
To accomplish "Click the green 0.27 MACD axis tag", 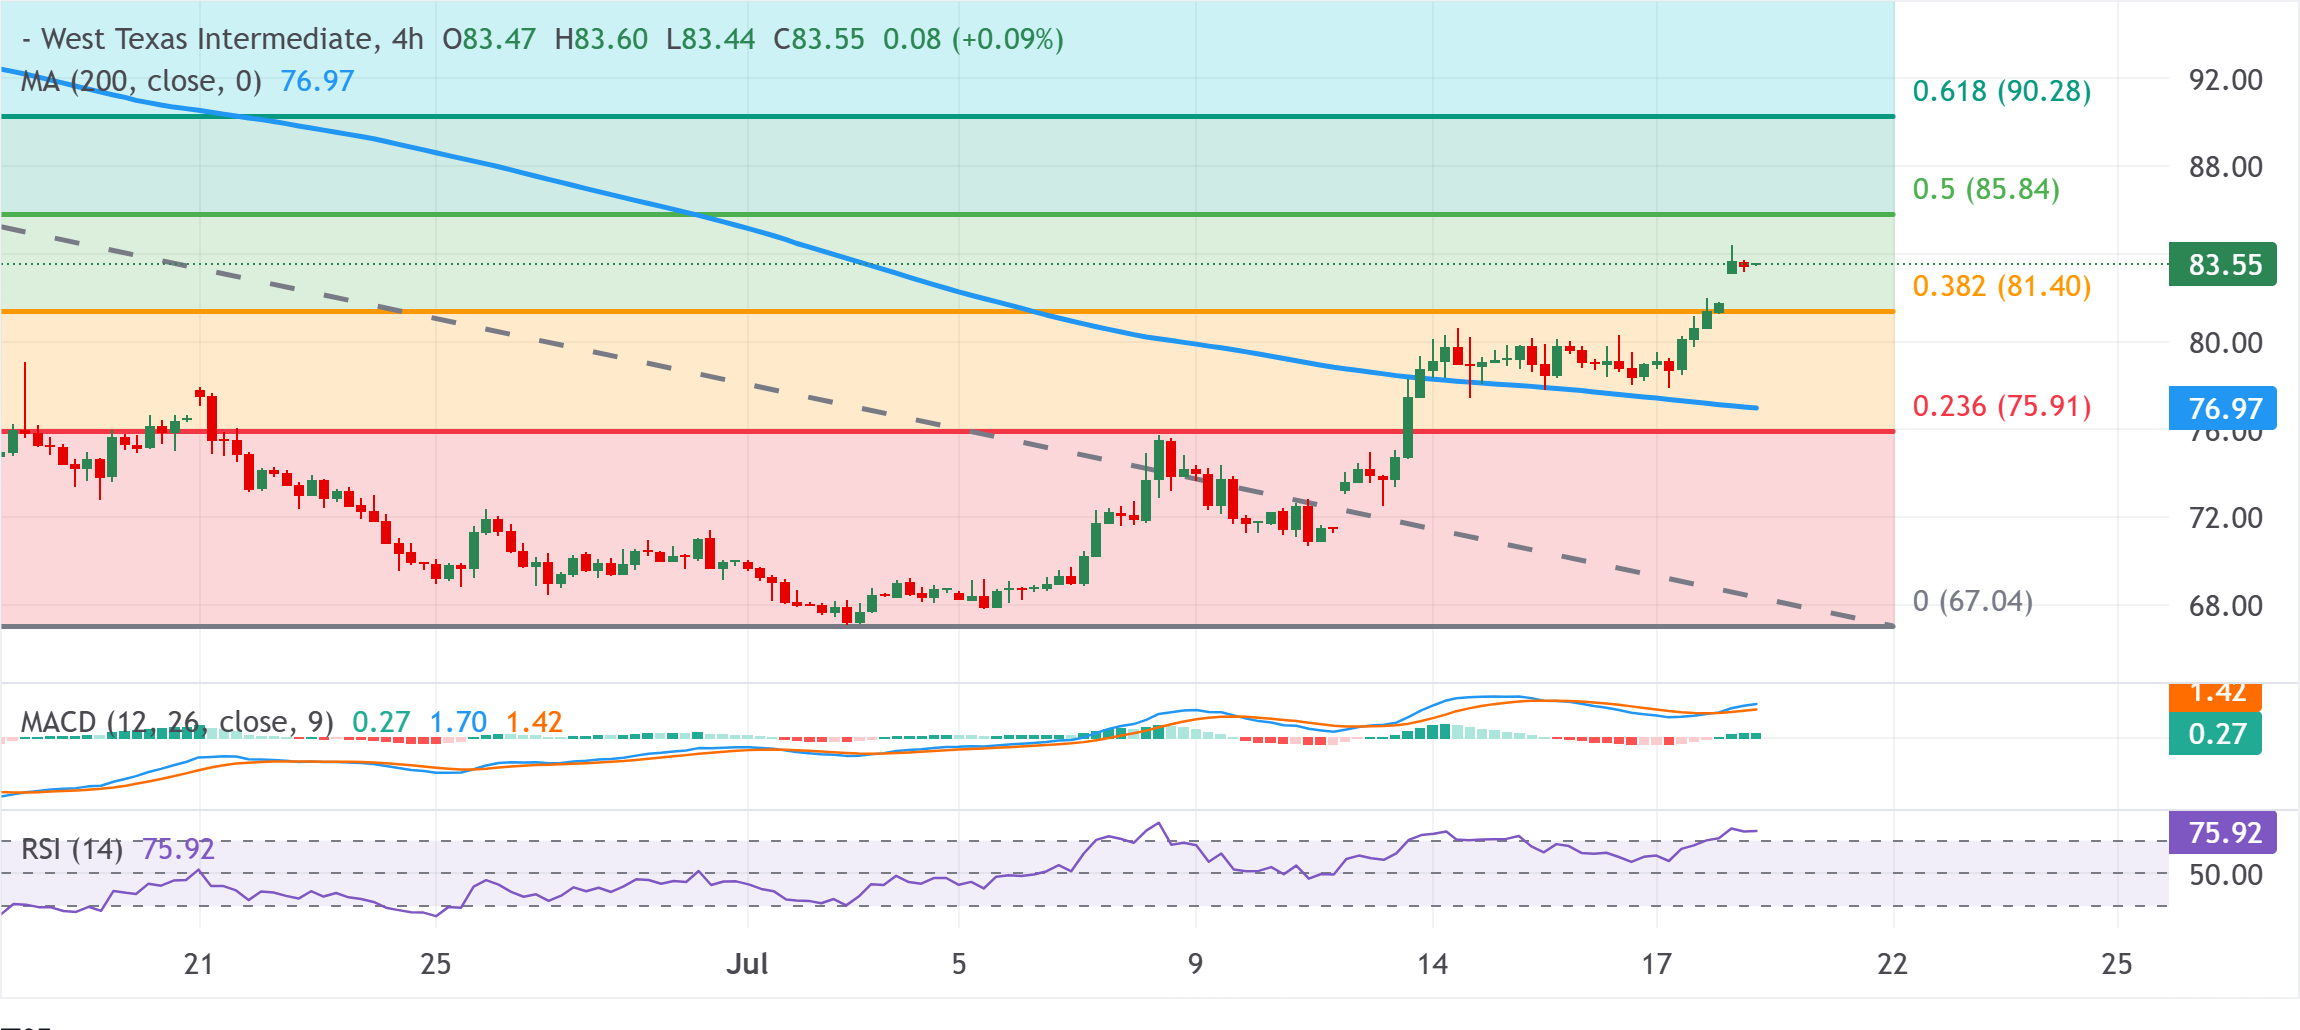I will click(2216, 734).
